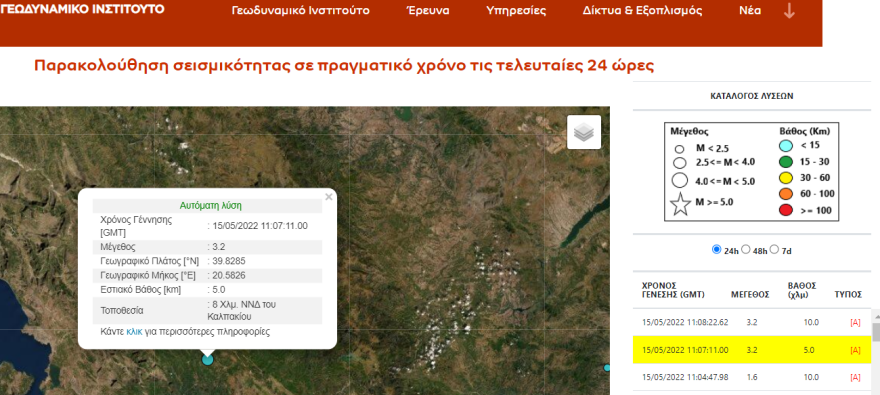Screen dimensions: 880x395
Task: Click the latitude value 39.8285 in popup
Action: 228,261
